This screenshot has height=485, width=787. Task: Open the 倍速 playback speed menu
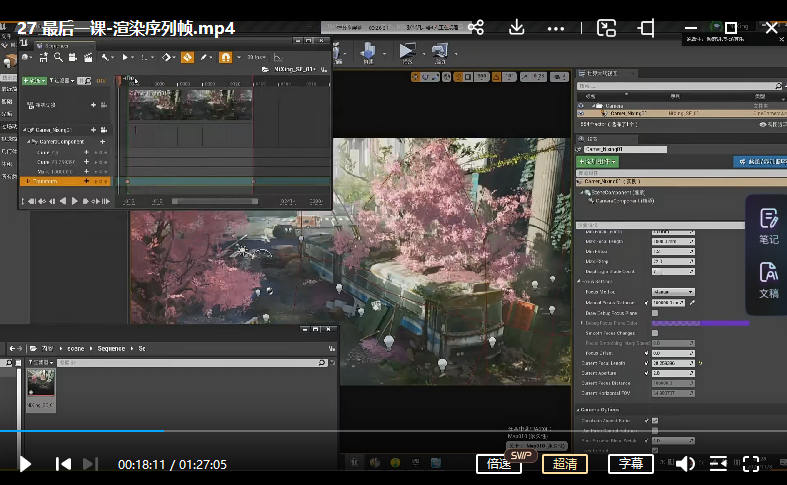click(x=499, y=464)
